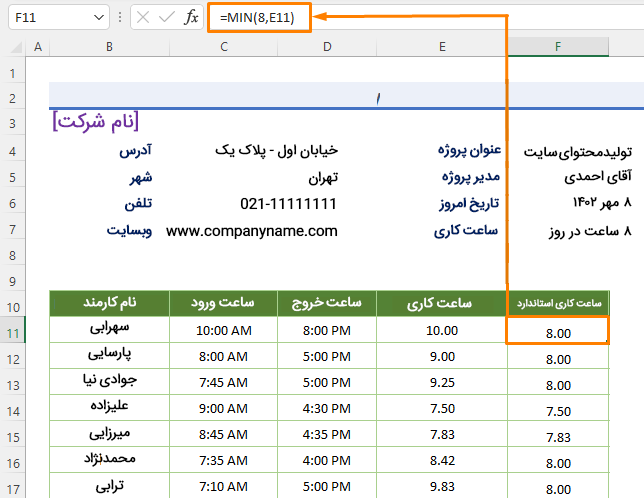Select cell F11 with value 8.00
The width and height of the screenshot is (644, 498).
click(x=557, y=331)
